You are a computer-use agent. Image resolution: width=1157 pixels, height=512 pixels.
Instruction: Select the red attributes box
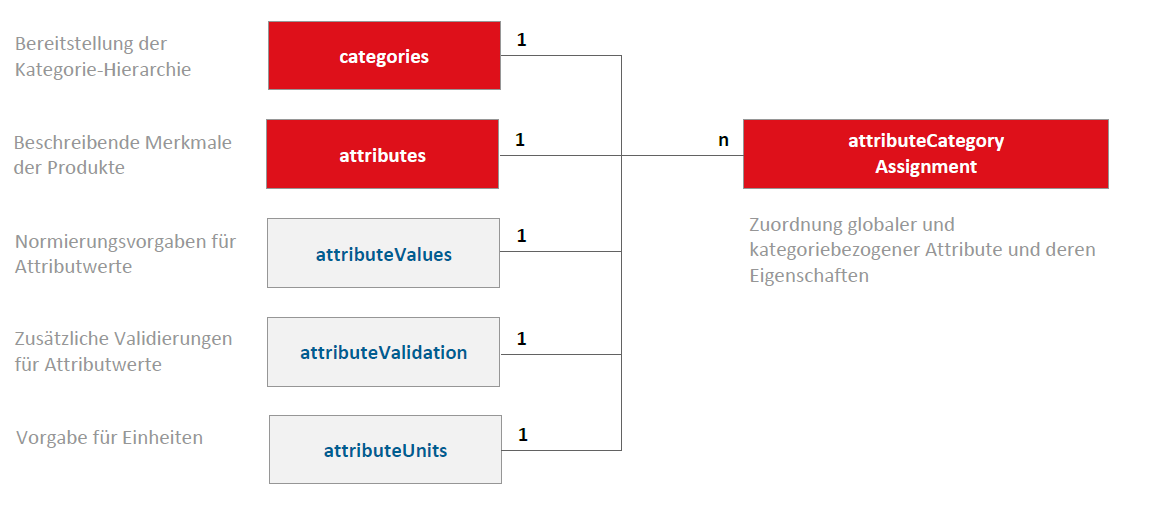pyautogui.click(x=382, y=154)
